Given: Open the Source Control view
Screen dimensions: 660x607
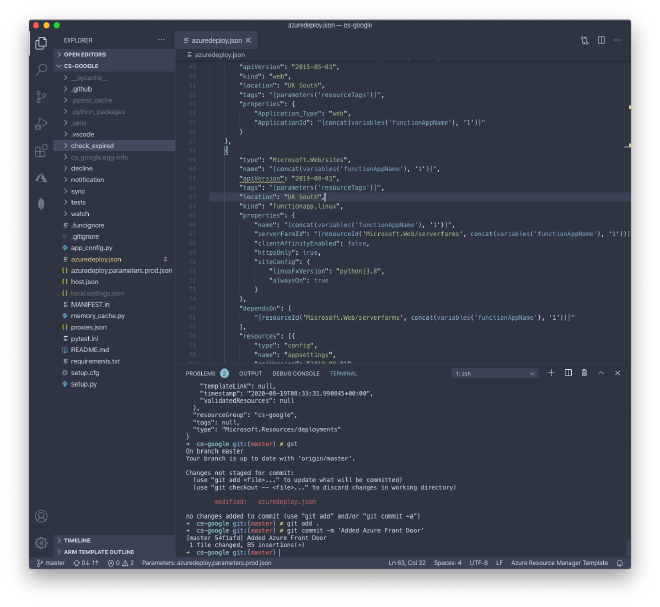Looking at the screenshot, I should pyautogui.click(x=41, y=97).
